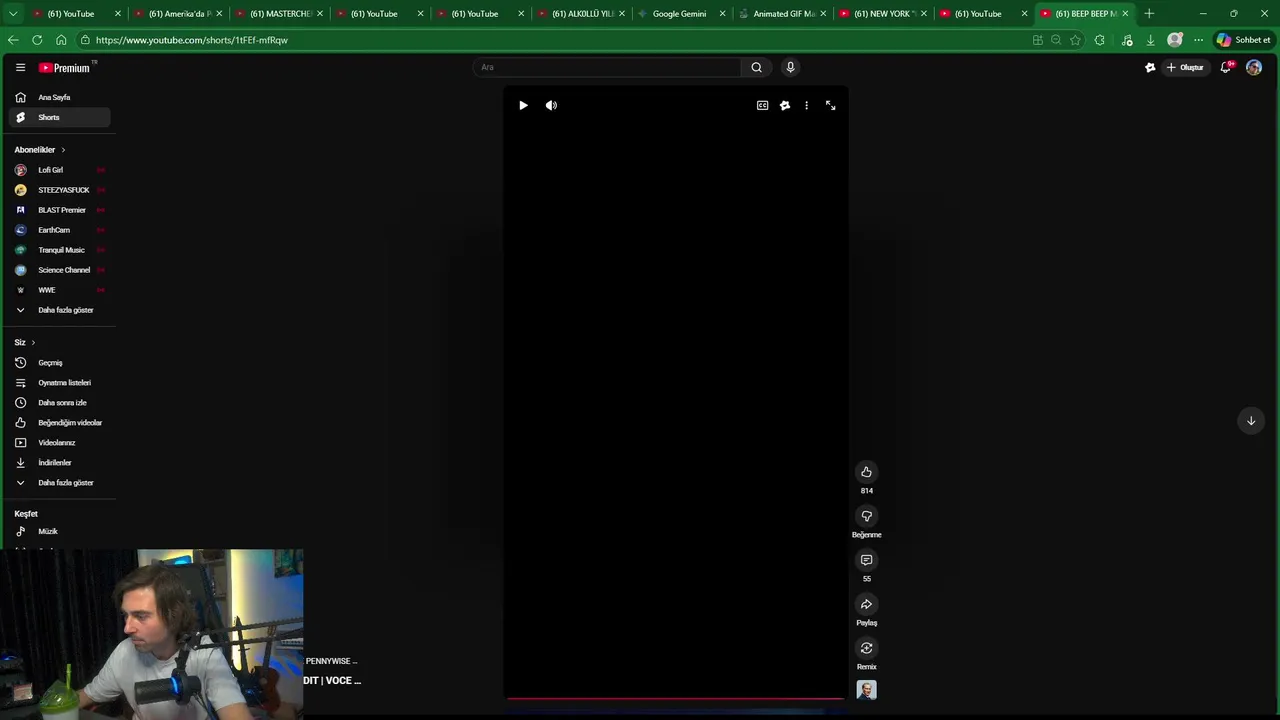Switch to the NEW YORK tab
1280x720 pixels.
point(883,14)
